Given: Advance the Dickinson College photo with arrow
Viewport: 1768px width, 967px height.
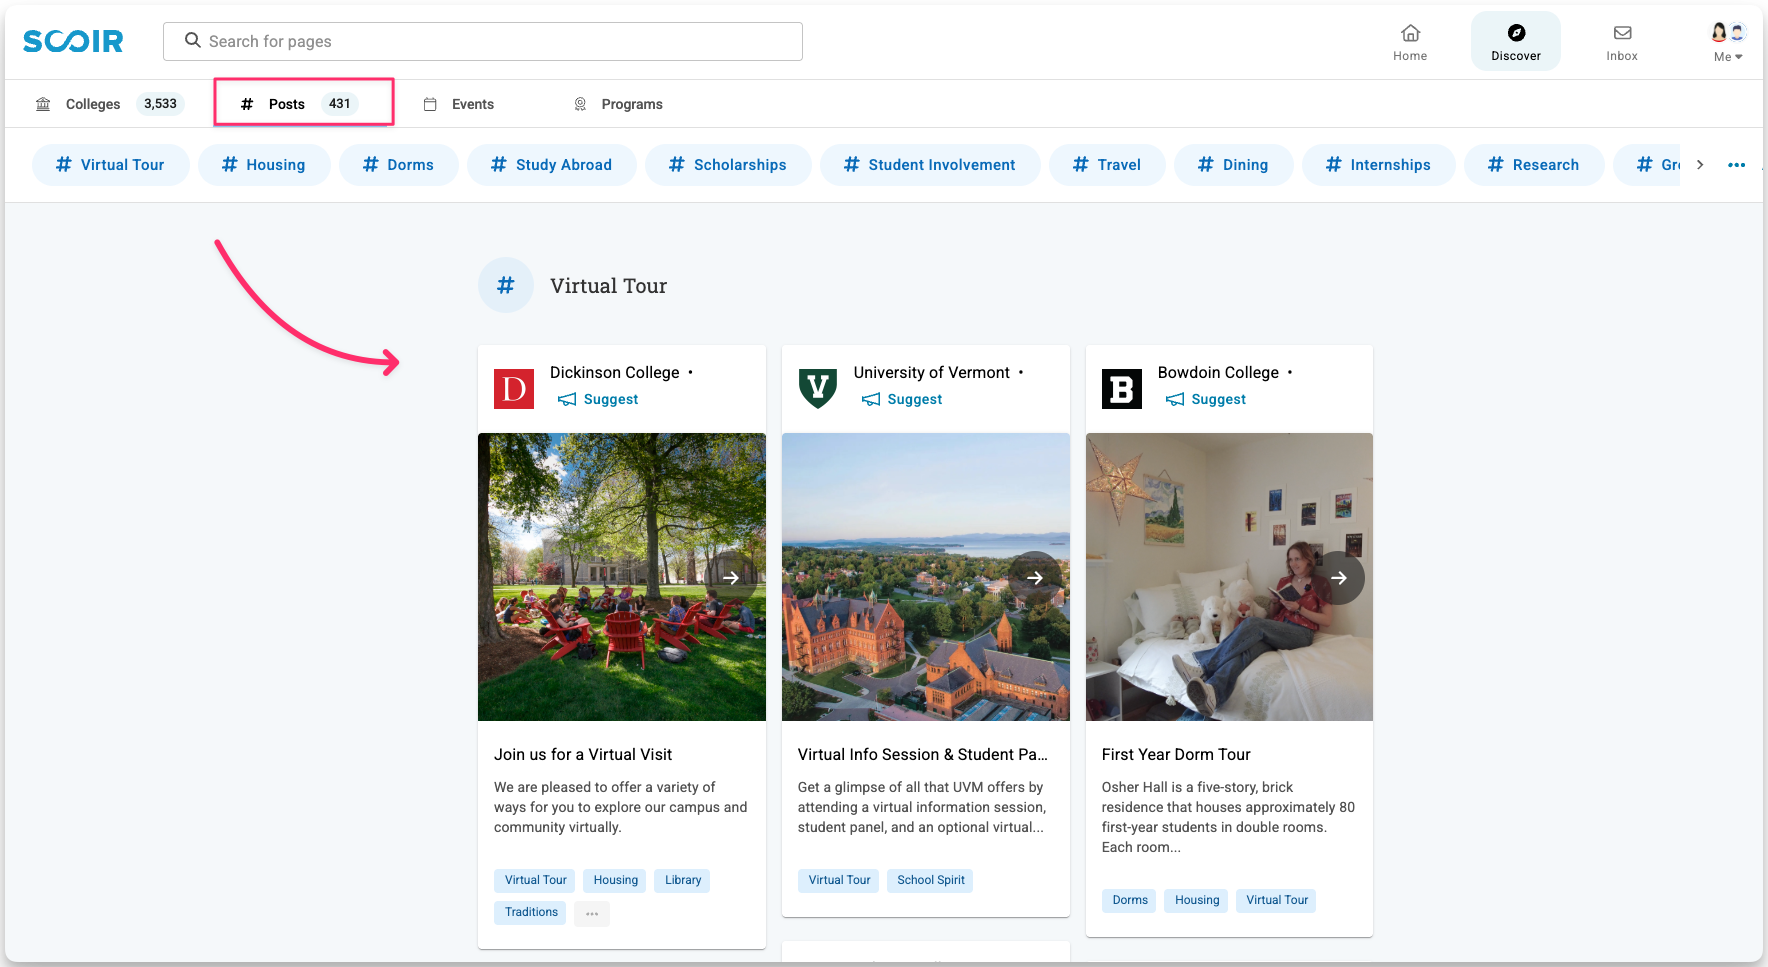Looking at the screenshot, I should (x=731, y=578).
